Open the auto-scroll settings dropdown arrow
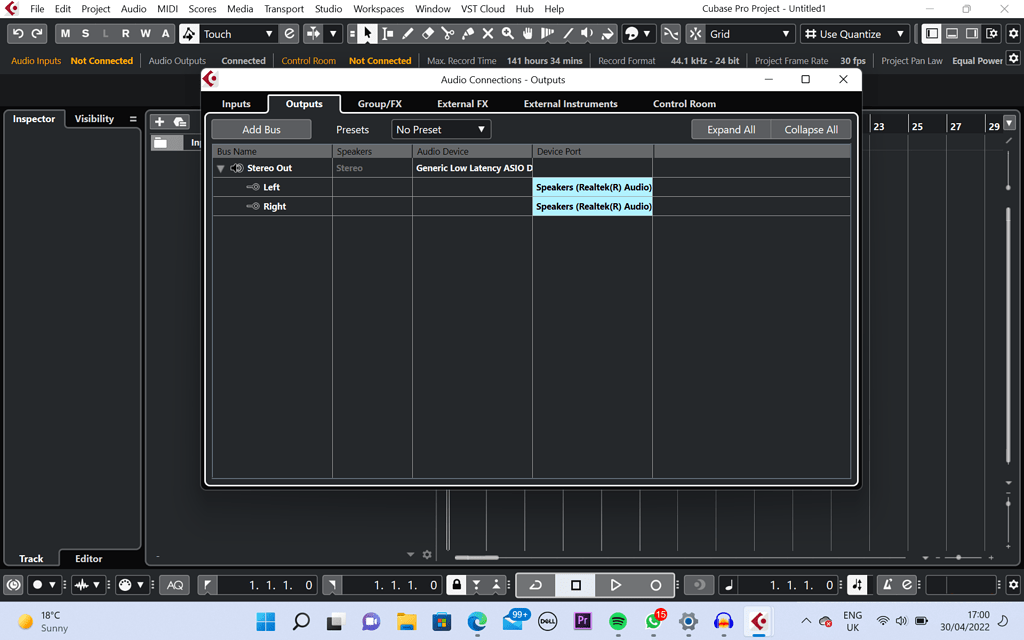 click(x=333, y=34)
